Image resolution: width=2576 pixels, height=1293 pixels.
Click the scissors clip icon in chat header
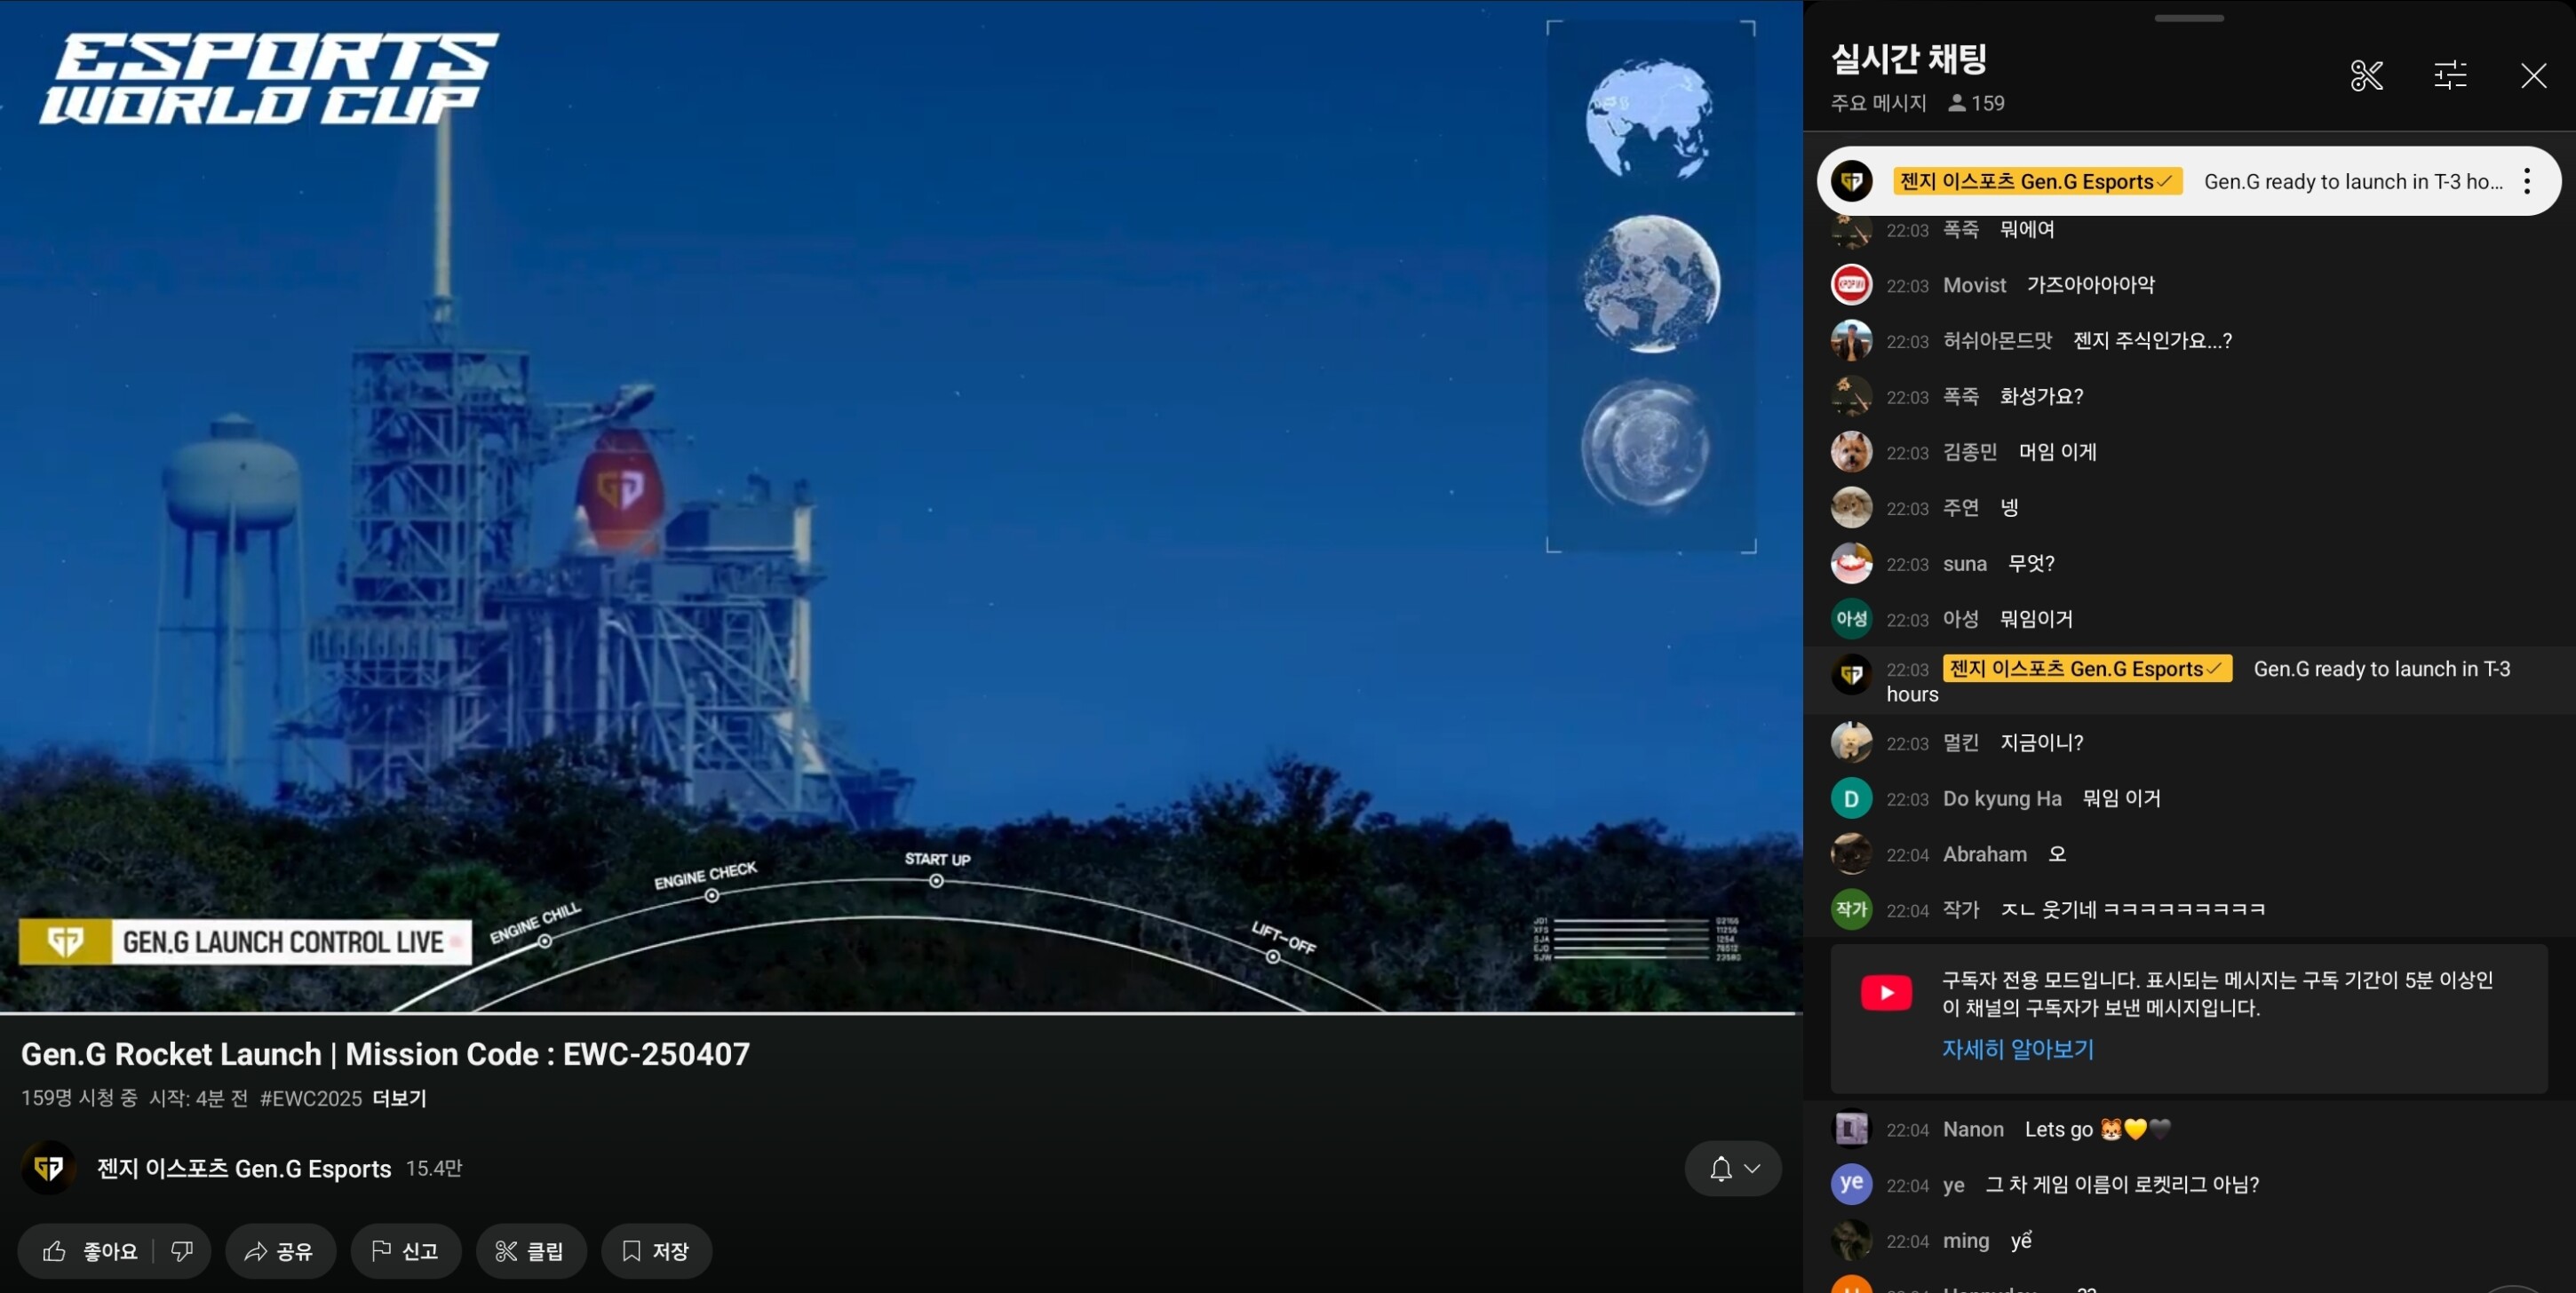point(2366,75)
